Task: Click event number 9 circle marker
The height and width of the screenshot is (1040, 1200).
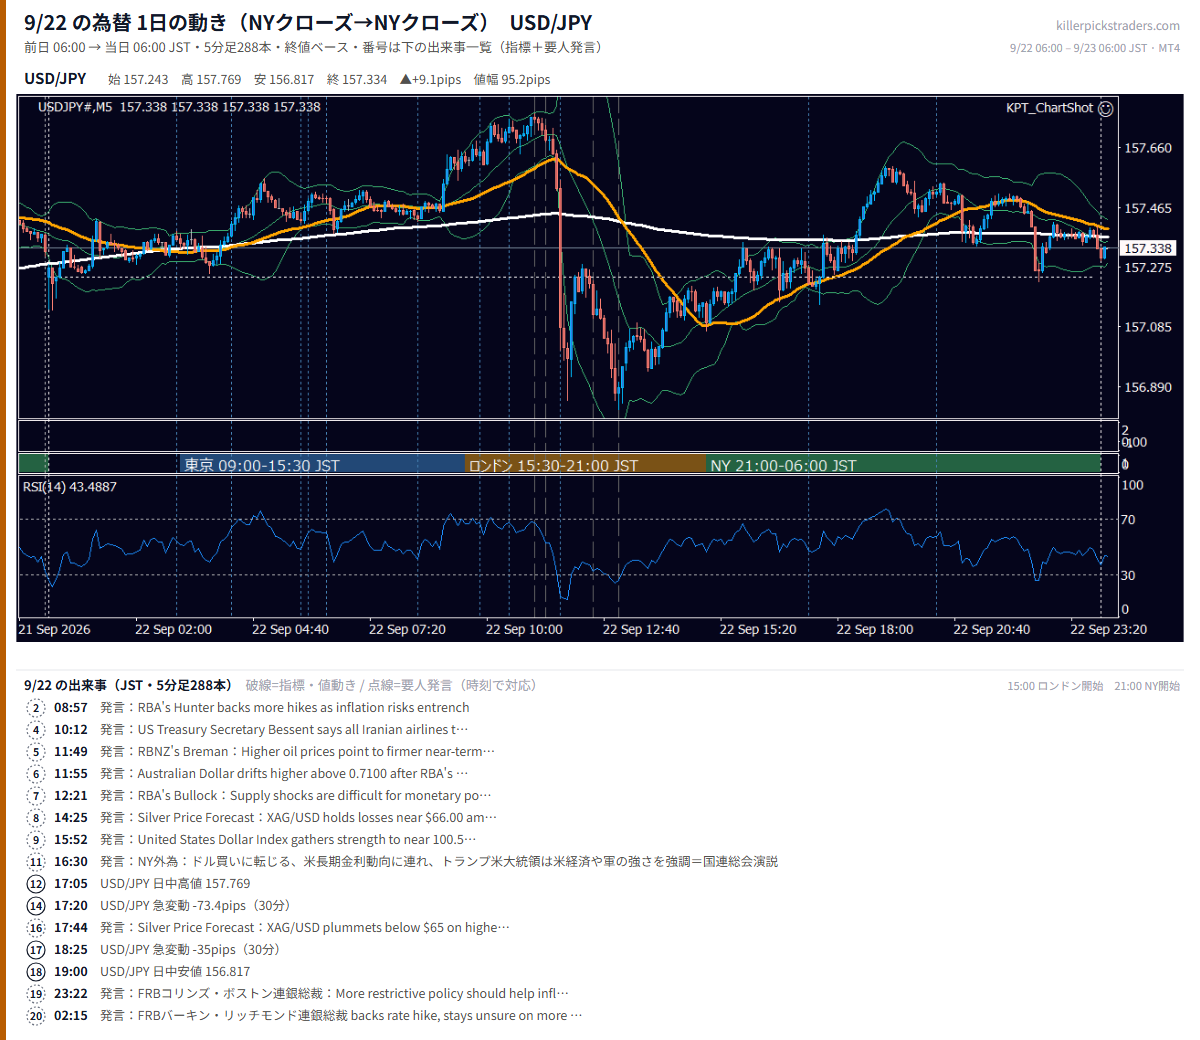Action: pyautogui.click(x=36, y=840)
